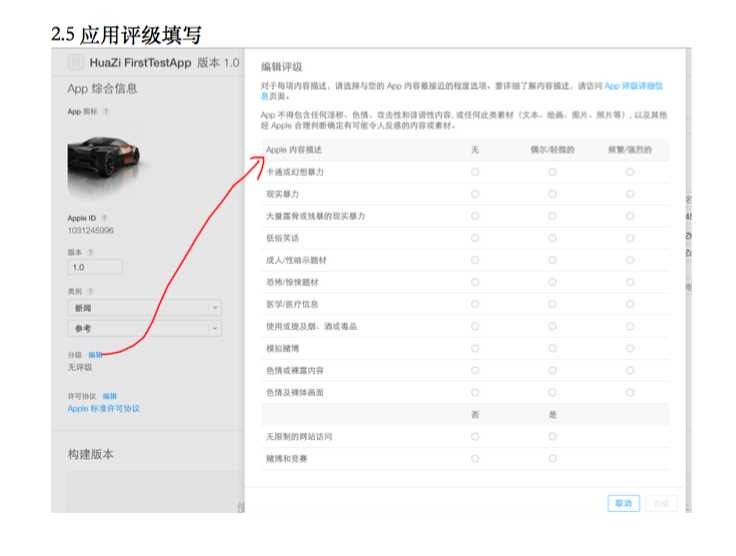The width and height of the screenshot is (736, 556).
Task: Open the 参考 secondary category dropdown
Action: (145, 328)
